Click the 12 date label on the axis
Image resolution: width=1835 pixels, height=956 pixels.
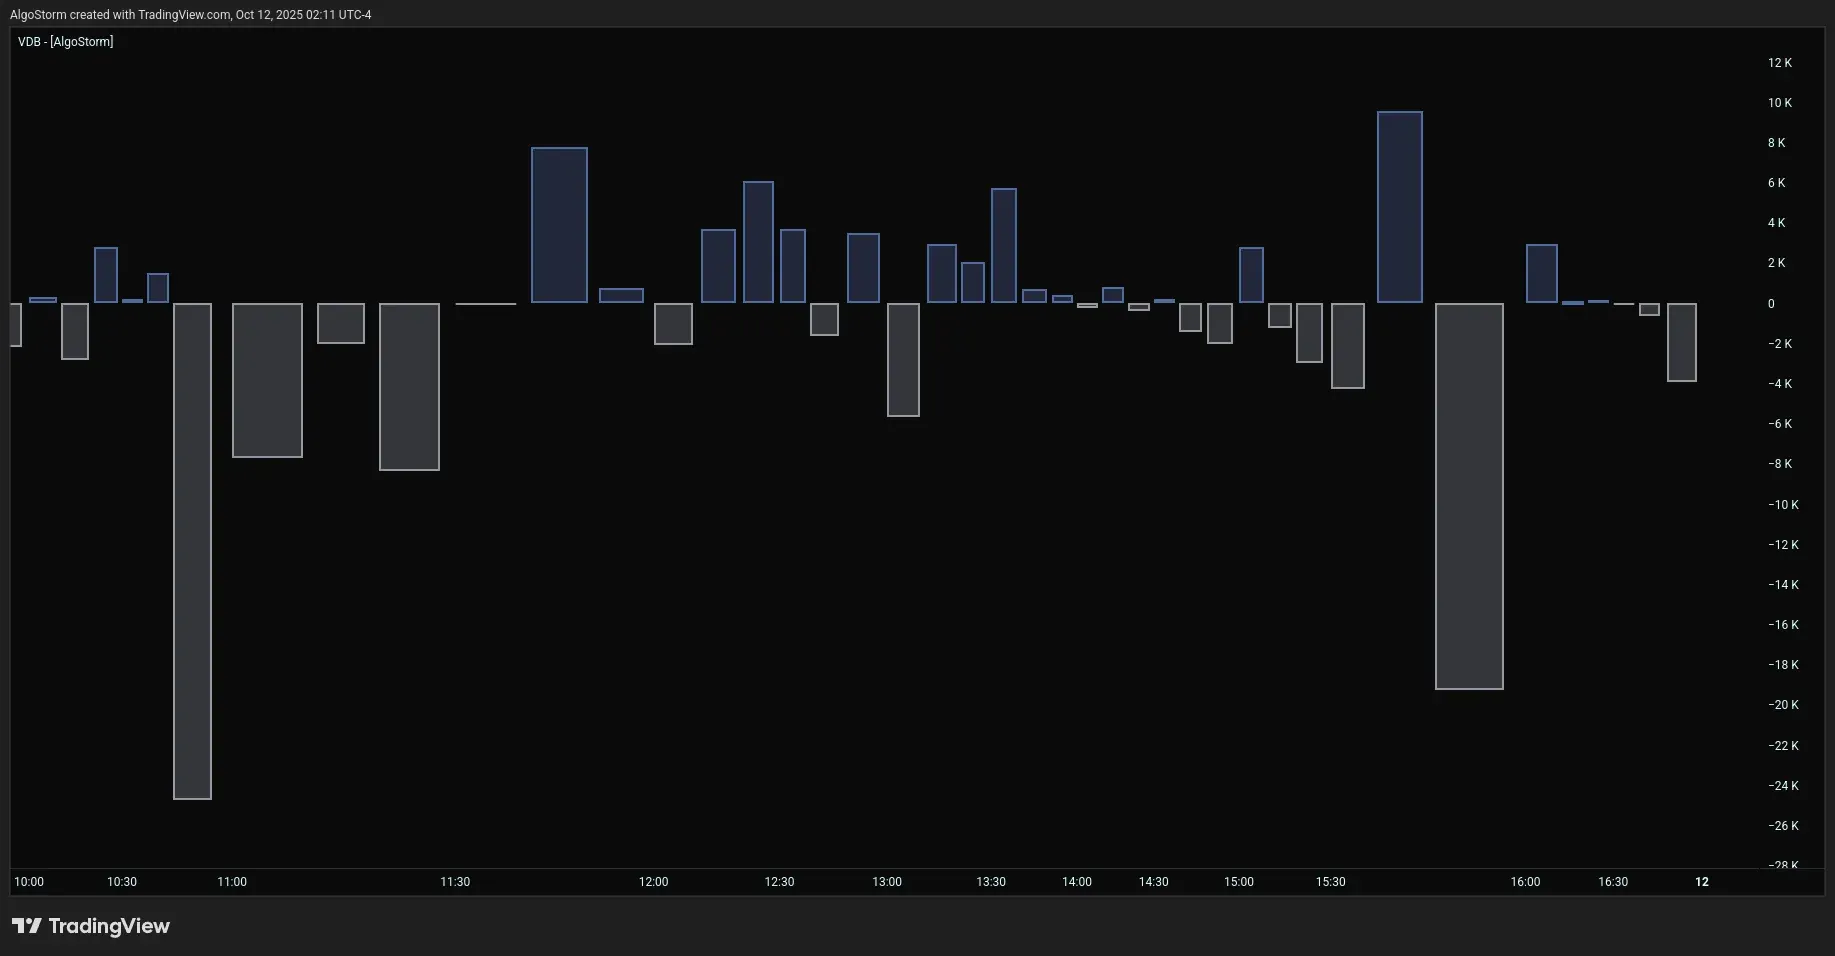(x=1703, y=882)
